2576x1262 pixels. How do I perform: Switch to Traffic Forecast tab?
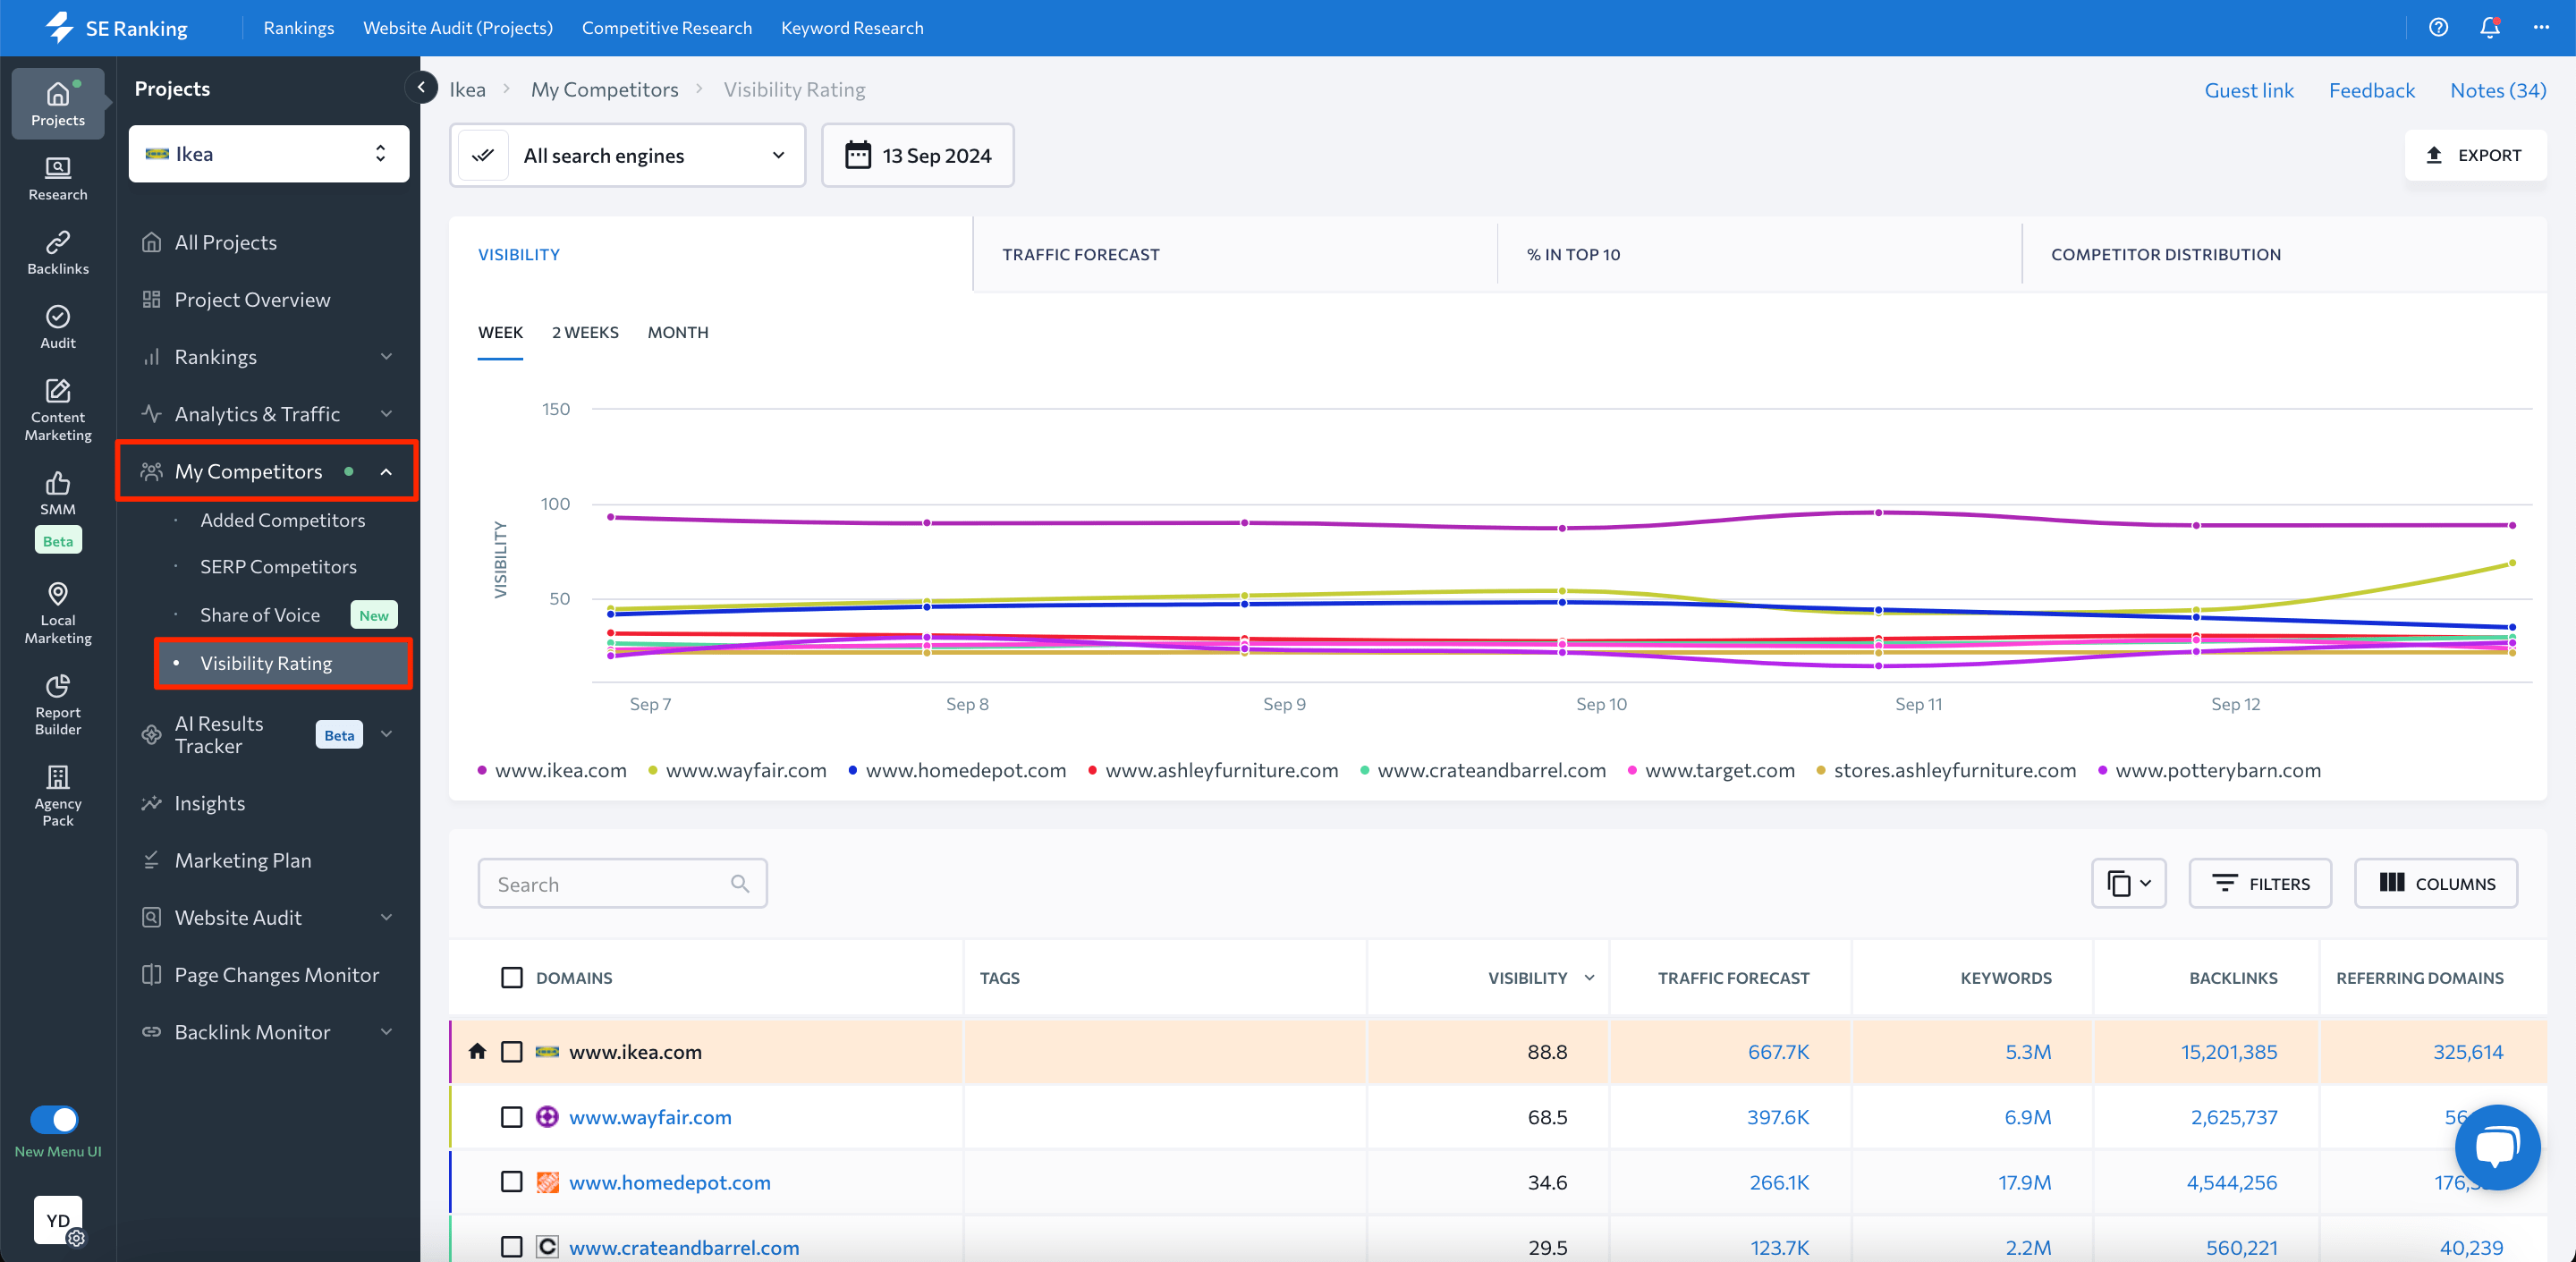(1234, 254)
